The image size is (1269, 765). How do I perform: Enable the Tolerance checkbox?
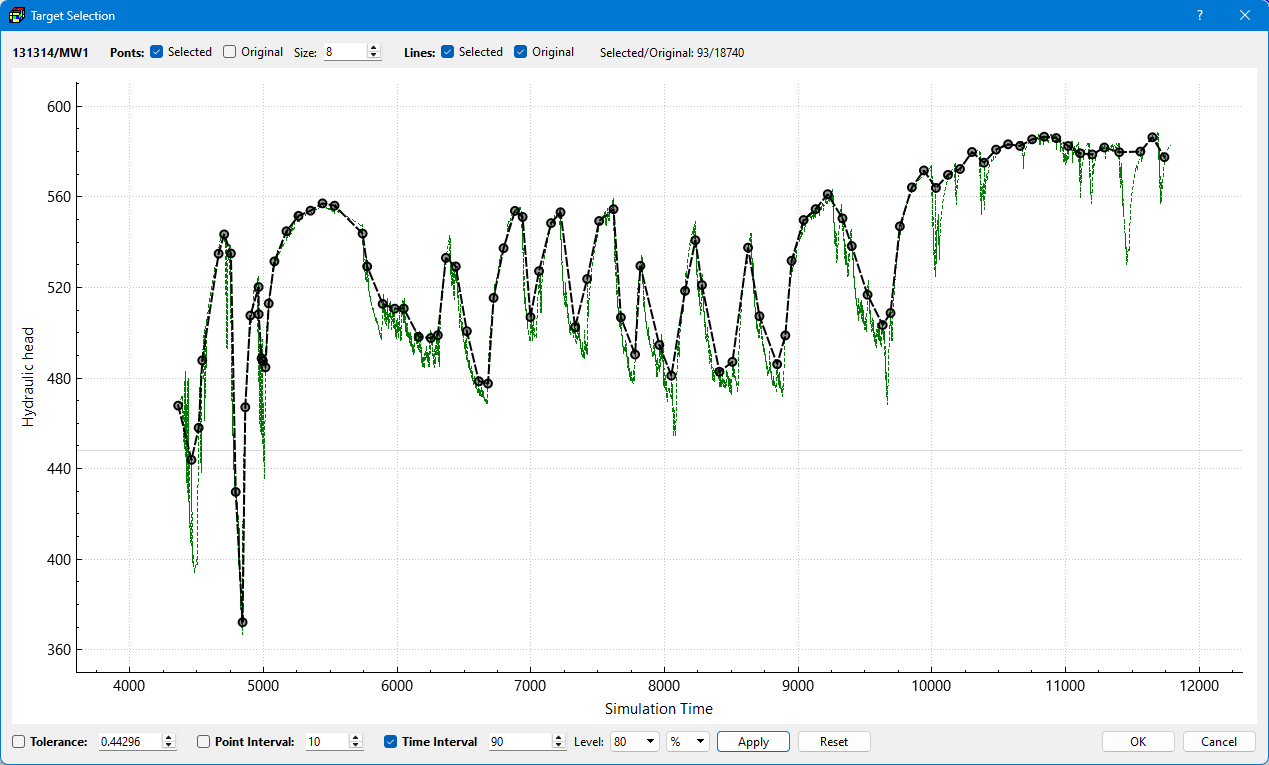click(x=19, y=742)
